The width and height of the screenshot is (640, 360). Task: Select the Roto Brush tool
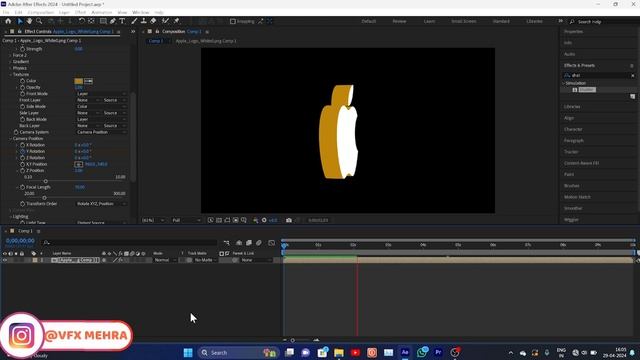[x=165, y=21]
